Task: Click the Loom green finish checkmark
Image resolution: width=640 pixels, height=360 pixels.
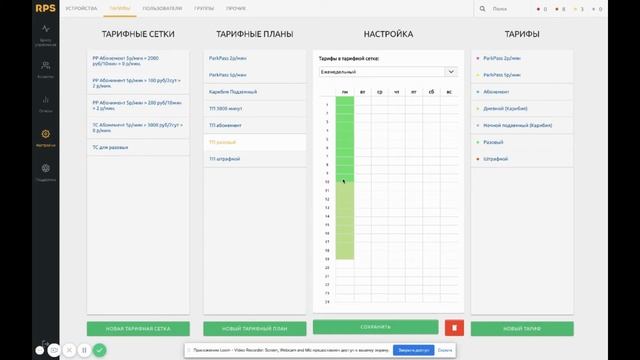Action: point(100,350)
